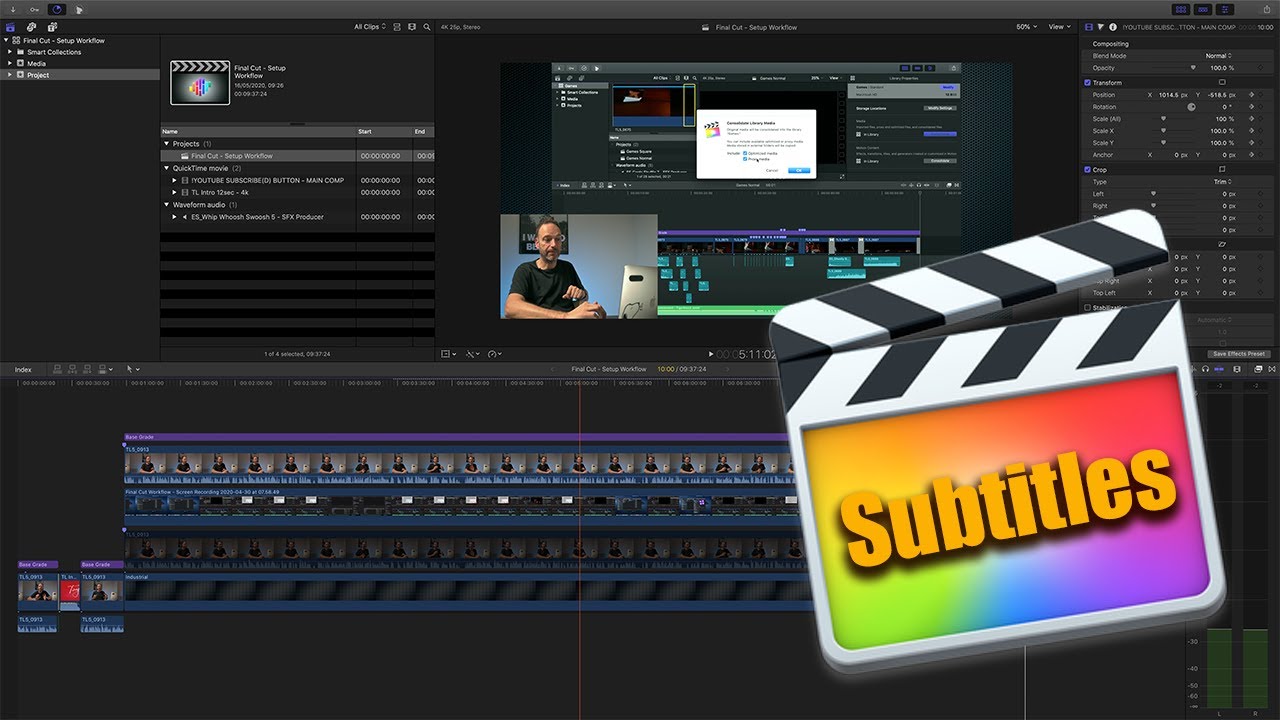Image resolution: width=1280 pixels, height=720 pixels.
Task: Click the connect clip edit icon
Action: (58, 369)
